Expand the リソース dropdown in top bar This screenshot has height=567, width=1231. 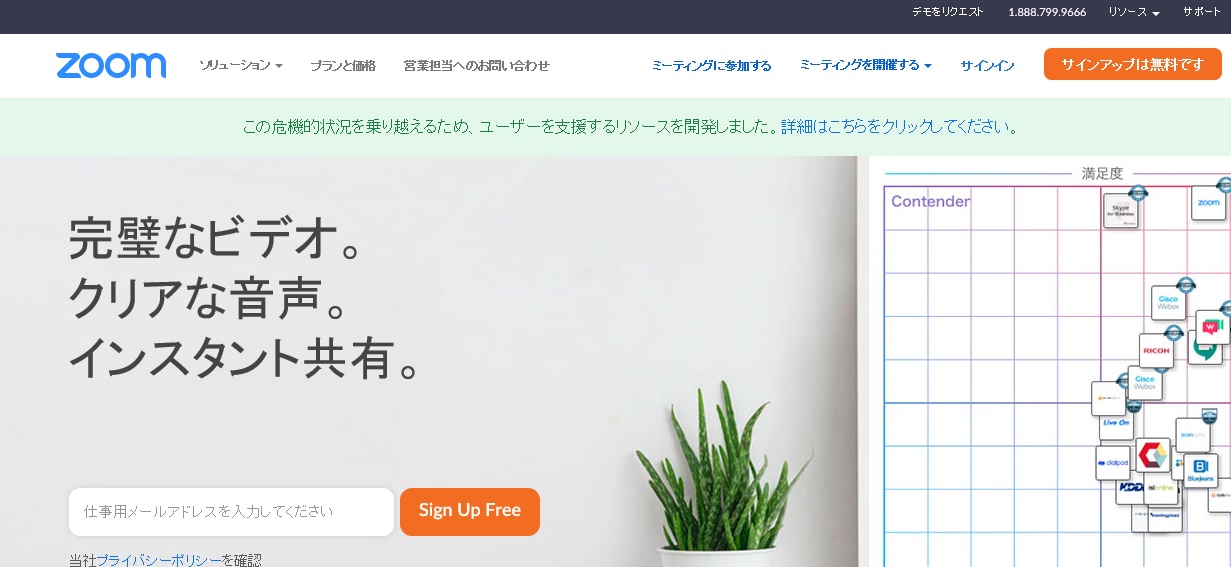[1134, 12]
